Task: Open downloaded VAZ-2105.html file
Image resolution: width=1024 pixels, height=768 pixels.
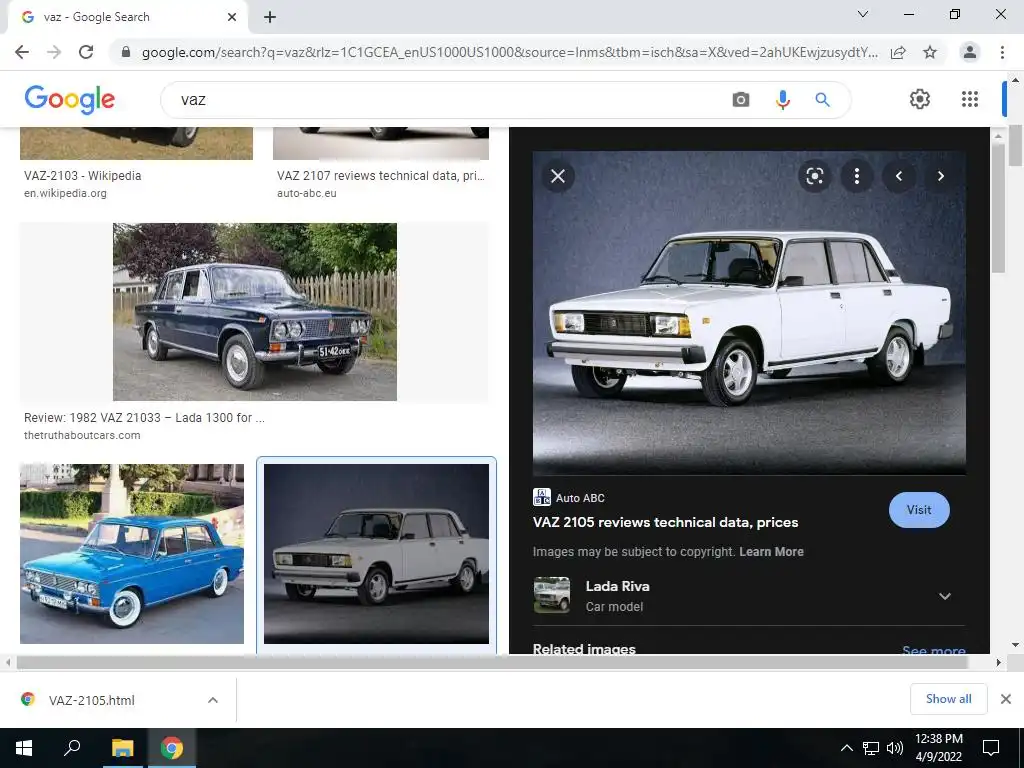Action: (91, 700)
